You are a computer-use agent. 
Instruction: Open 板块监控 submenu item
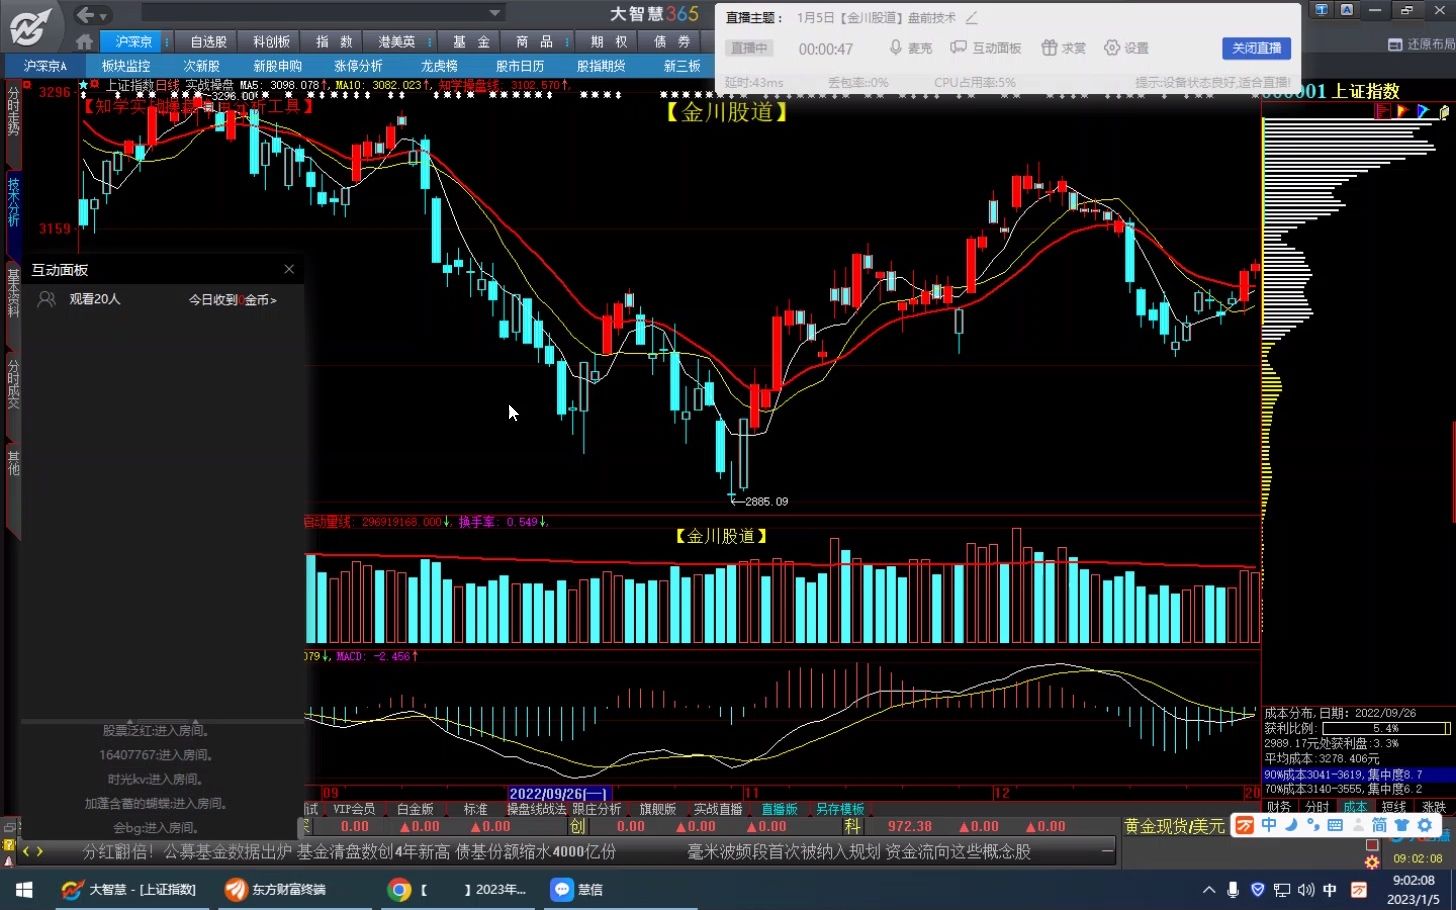point(126,66)
